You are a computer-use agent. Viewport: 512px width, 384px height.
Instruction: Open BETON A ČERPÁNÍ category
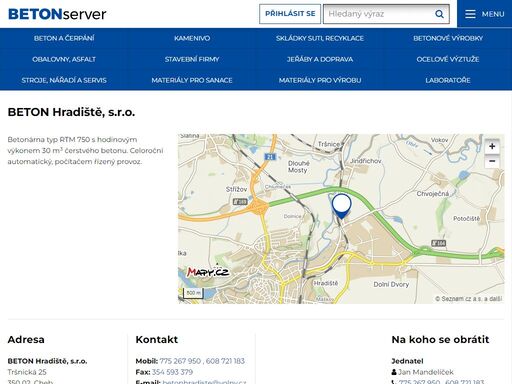[x=64, y=38]
